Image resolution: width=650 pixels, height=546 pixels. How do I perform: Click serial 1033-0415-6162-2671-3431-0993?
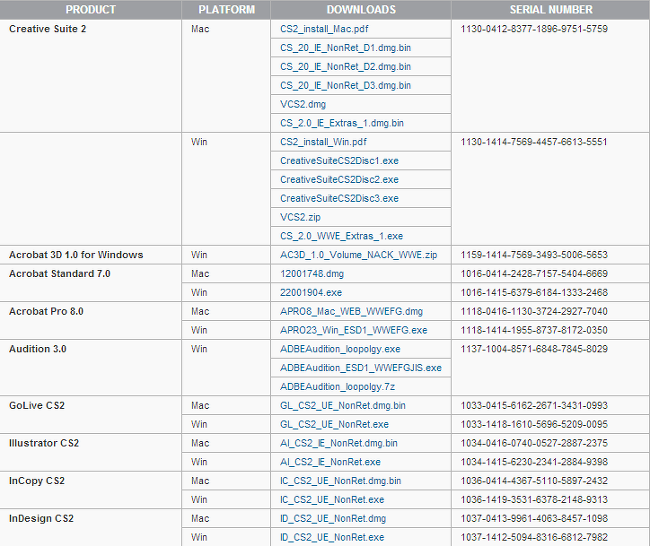534,405
